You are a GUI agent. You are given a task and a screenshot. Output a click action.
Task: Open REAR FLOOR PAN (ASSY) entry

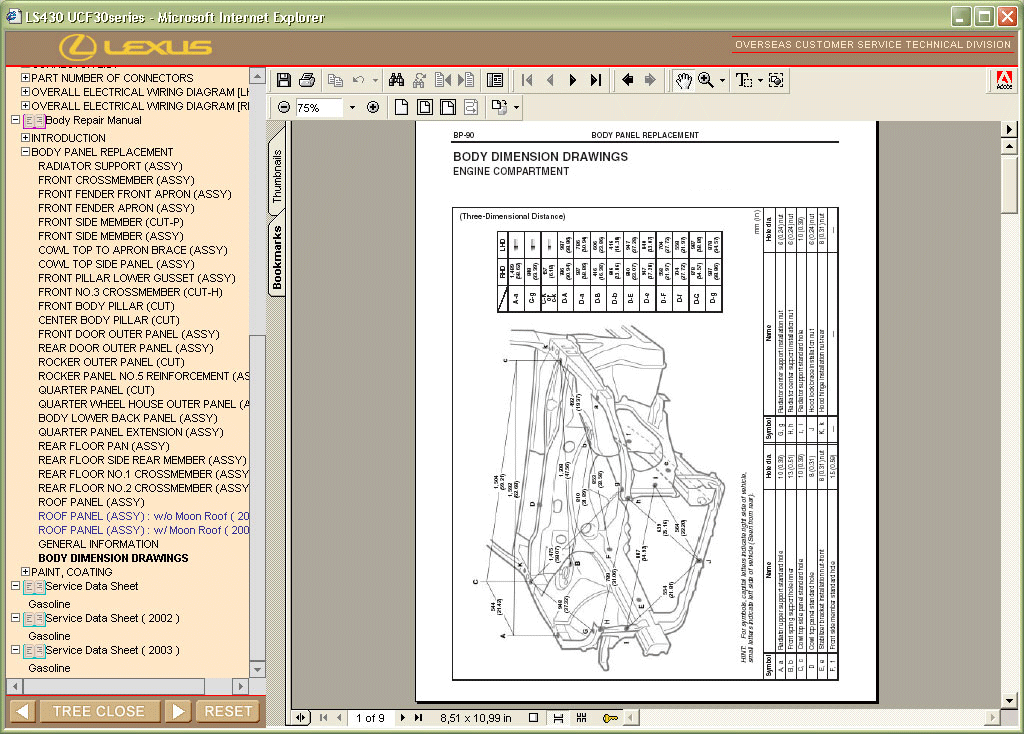point(104,446)
